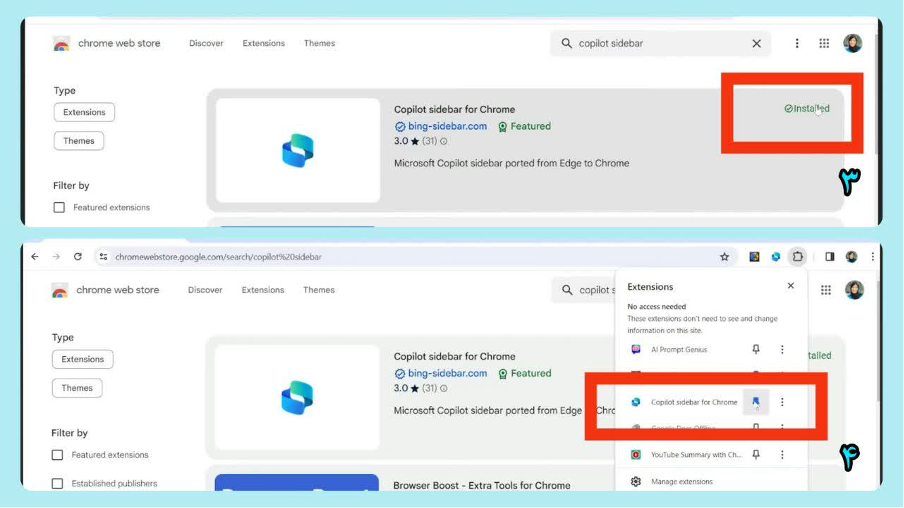Click AI Prompt Genius in extensions list

coord(679,349)
